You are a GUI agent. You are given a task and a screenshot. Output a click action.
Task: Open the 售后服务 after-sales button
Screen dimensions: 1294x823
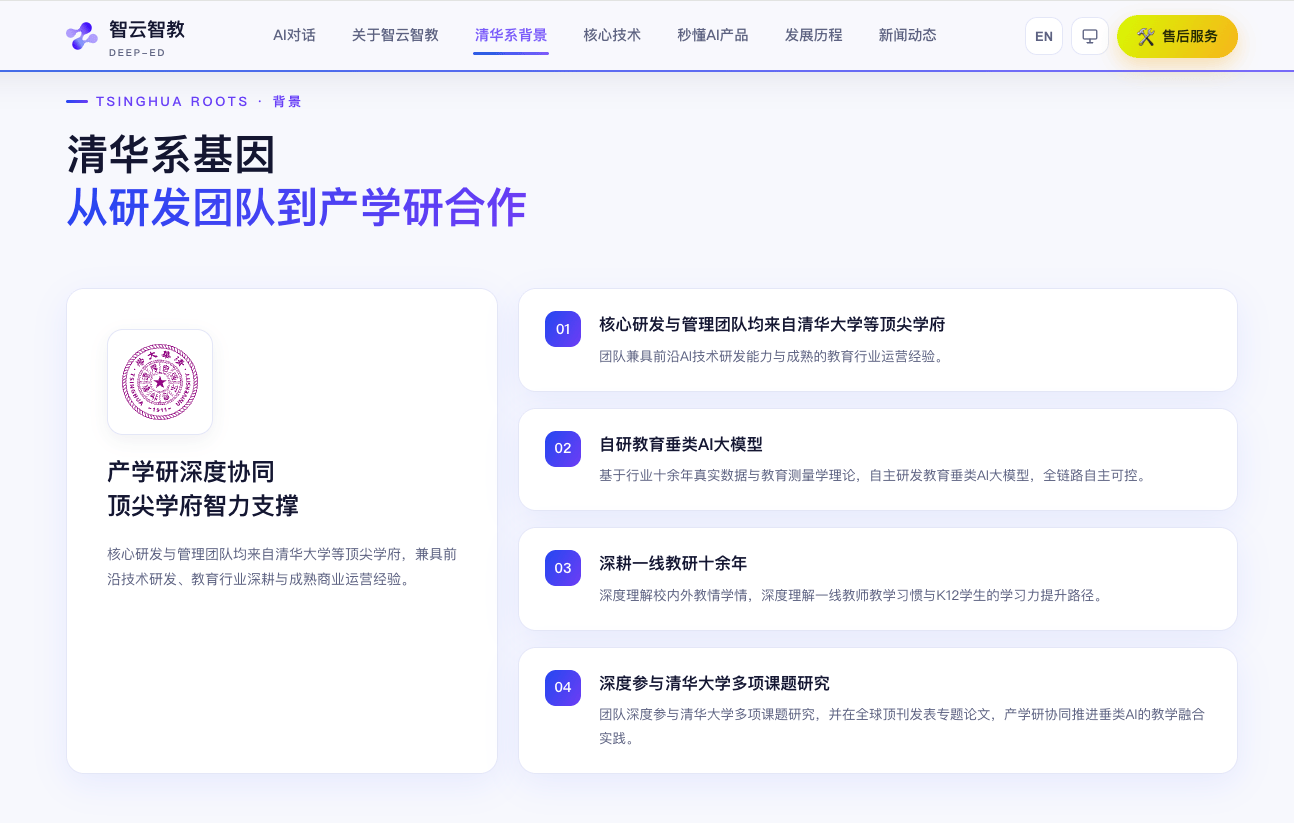[x=1177, y=36]
